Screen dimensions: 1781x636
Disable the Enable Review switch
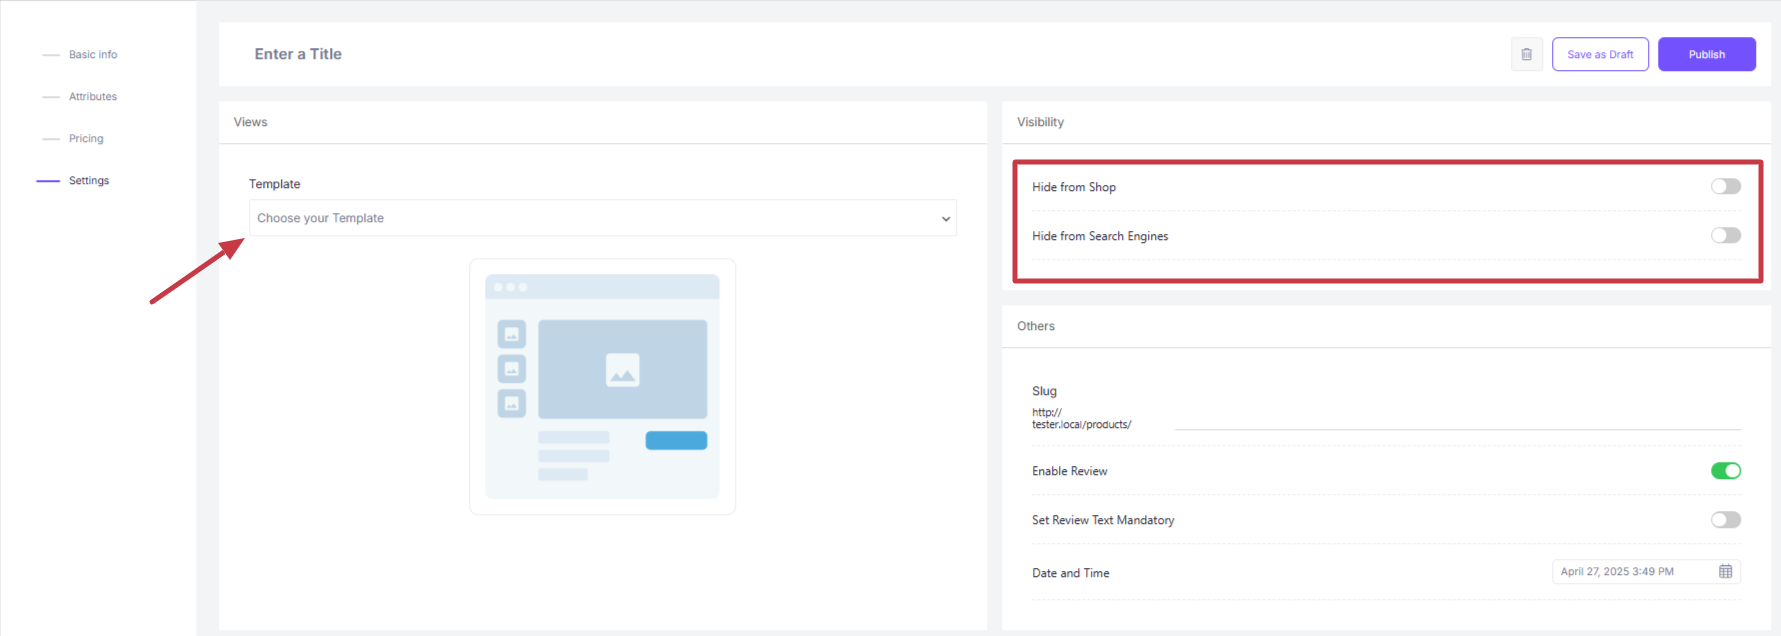(1725, 470)
